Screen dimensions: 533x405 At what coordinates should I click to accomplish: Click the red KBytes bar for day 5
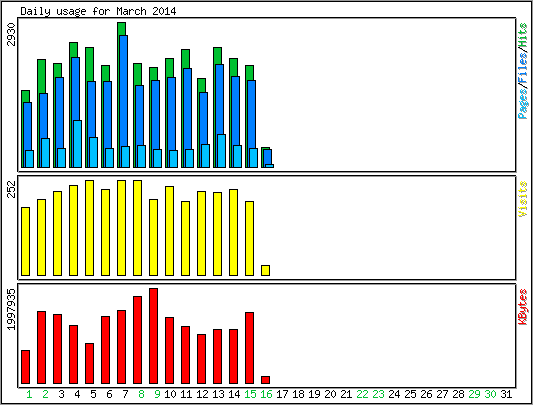point(89,364)
